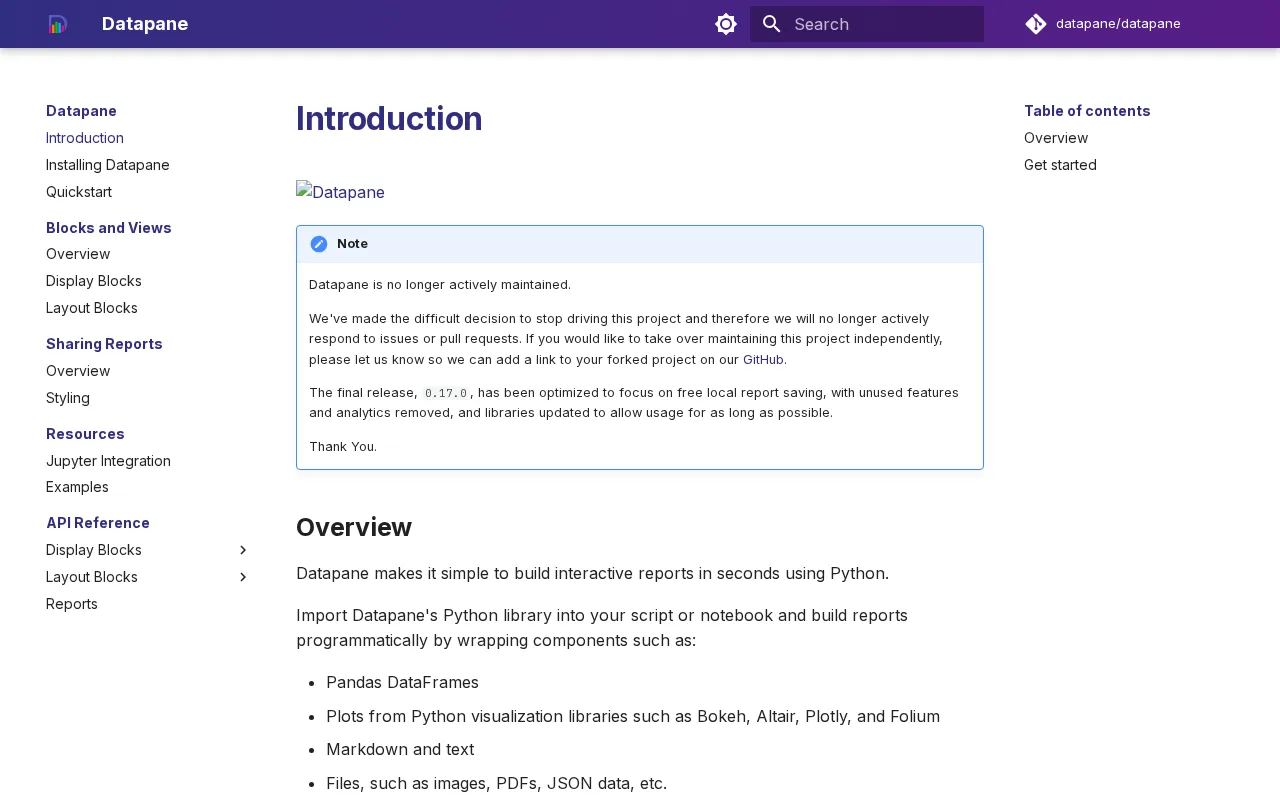1280x800 pixels.
Task: Focus the Search input field
Action: [867, 24]
